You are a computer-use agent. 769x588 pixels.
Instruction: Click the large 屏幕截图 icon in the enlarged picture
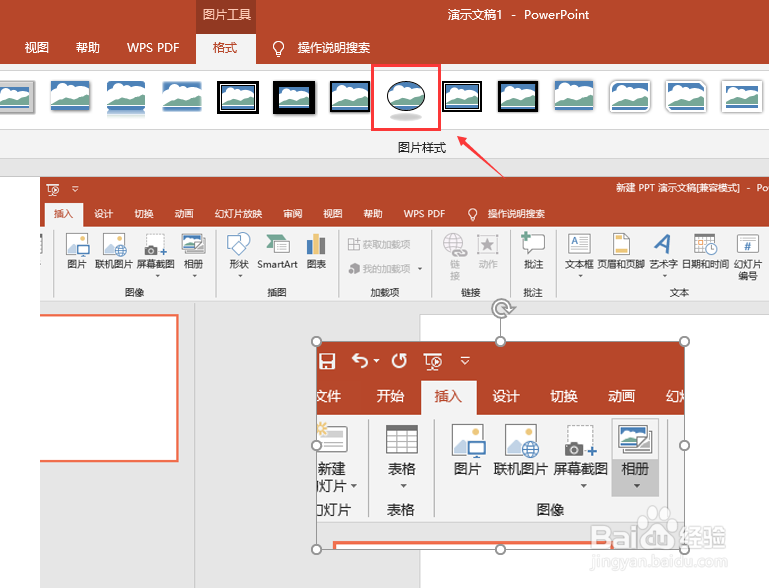(581, 440)
